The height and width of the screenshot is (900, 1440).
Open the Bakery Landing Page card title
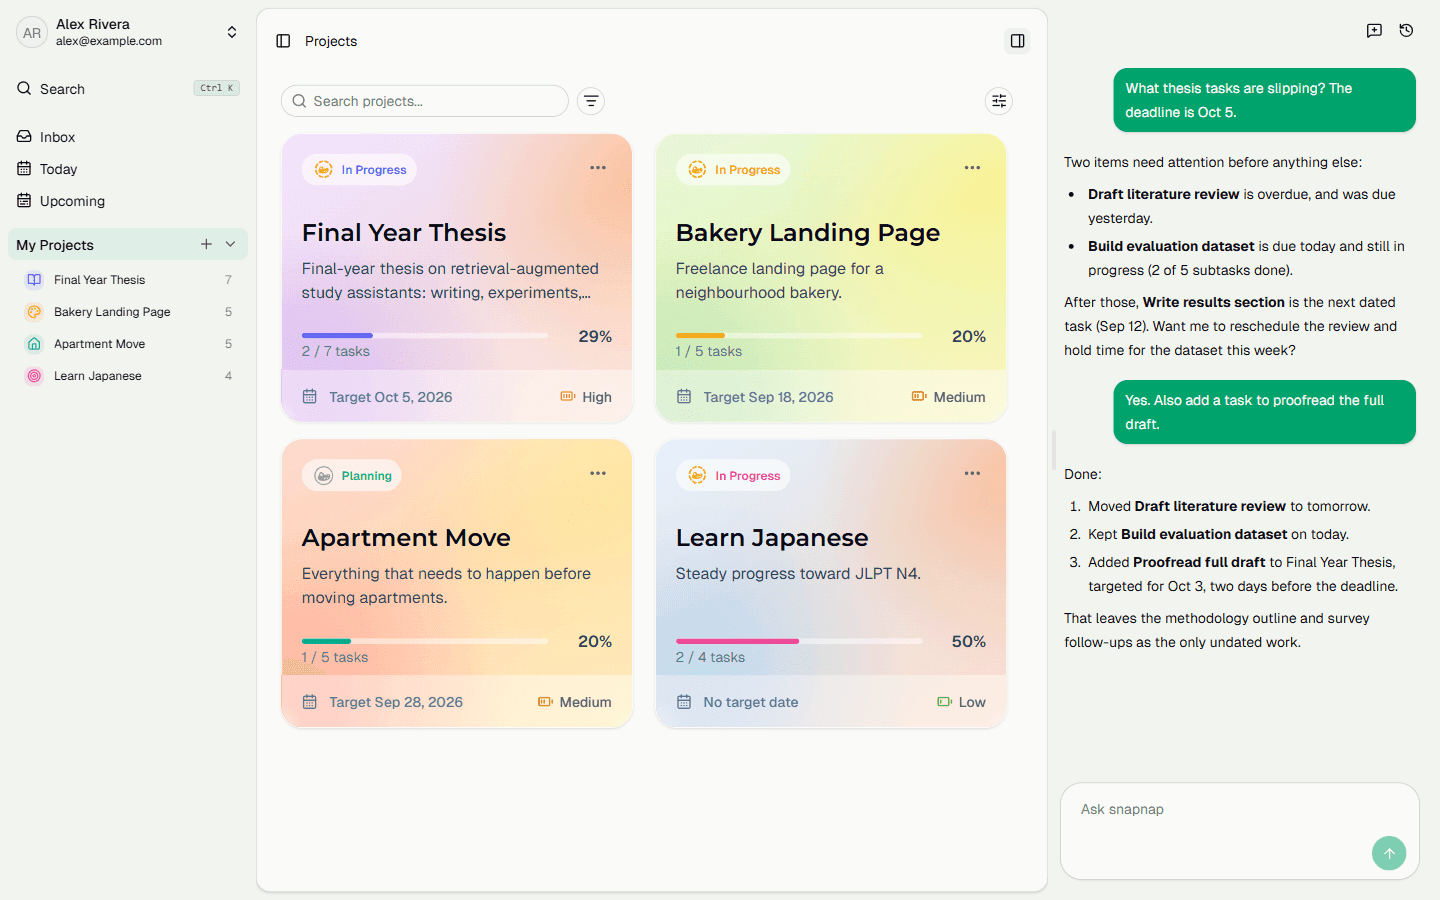808,233
